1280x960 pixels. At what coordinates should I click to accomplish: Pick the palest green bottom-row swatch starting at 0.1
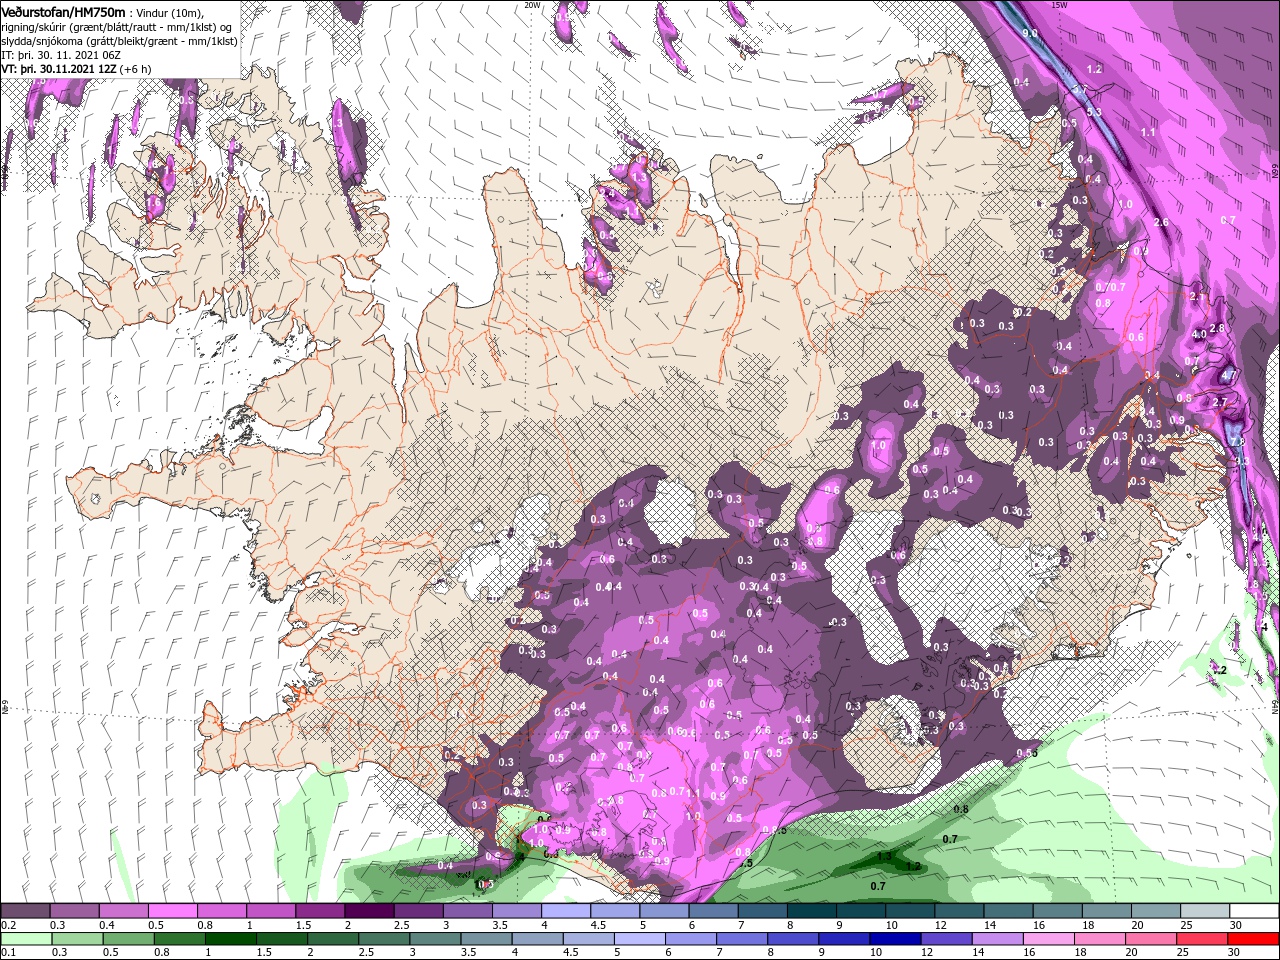(27, 939)
